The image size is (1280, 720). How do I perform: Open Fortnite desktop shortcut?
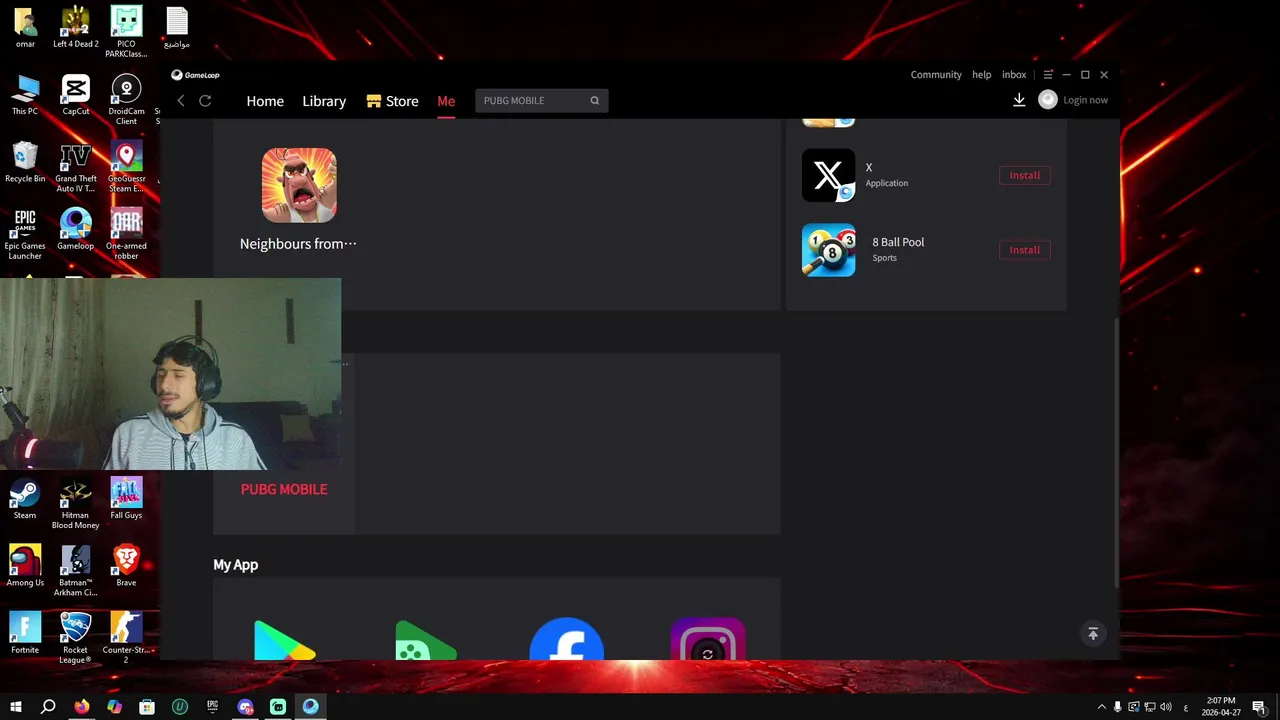(x=25, y=632)
